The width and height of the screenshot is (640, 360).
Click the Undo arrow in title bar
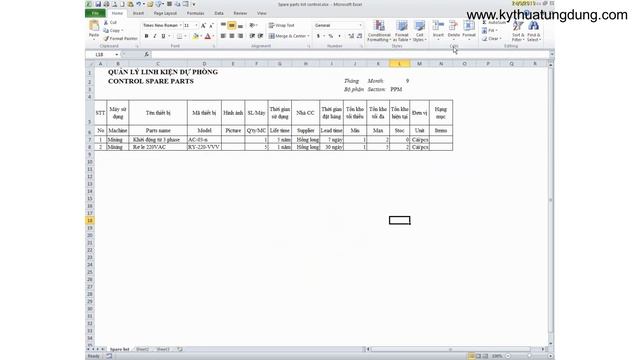coord(138,4)
